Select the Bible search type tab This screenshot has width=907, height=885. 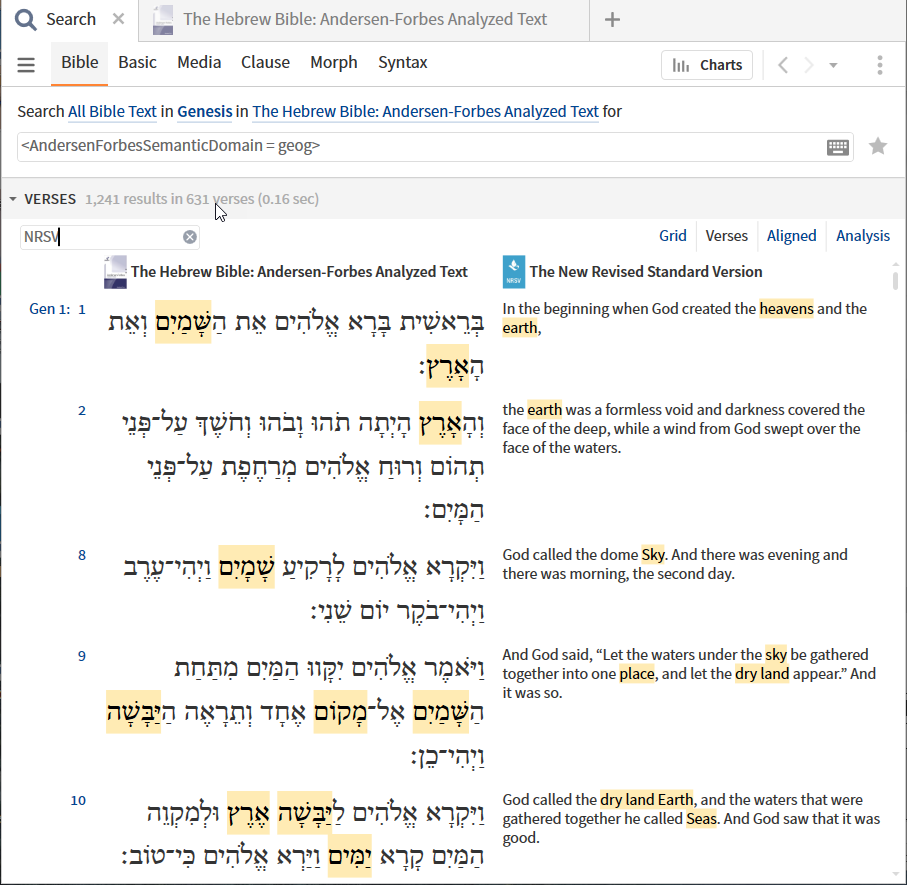pyautogui.click(x=79, y=62)
